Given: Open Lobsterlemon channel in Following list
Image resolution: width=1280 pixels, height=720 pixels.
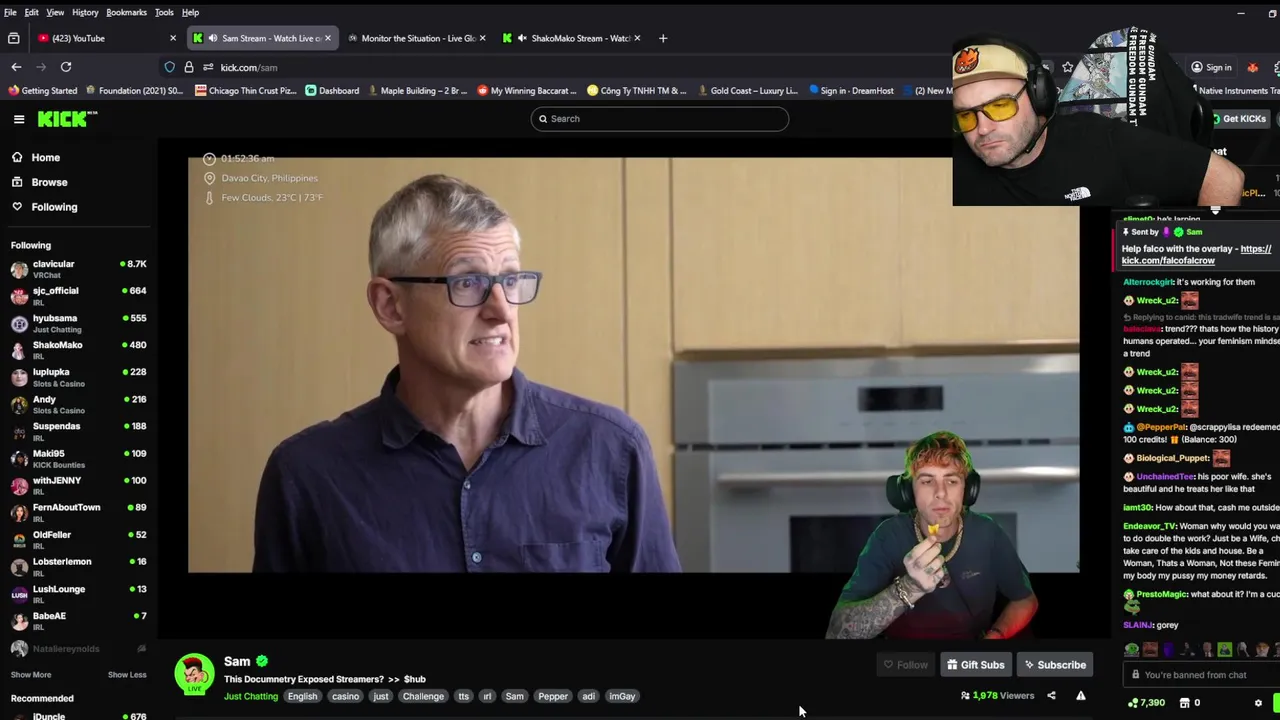Looking at the screenshot, I should 78,566.
